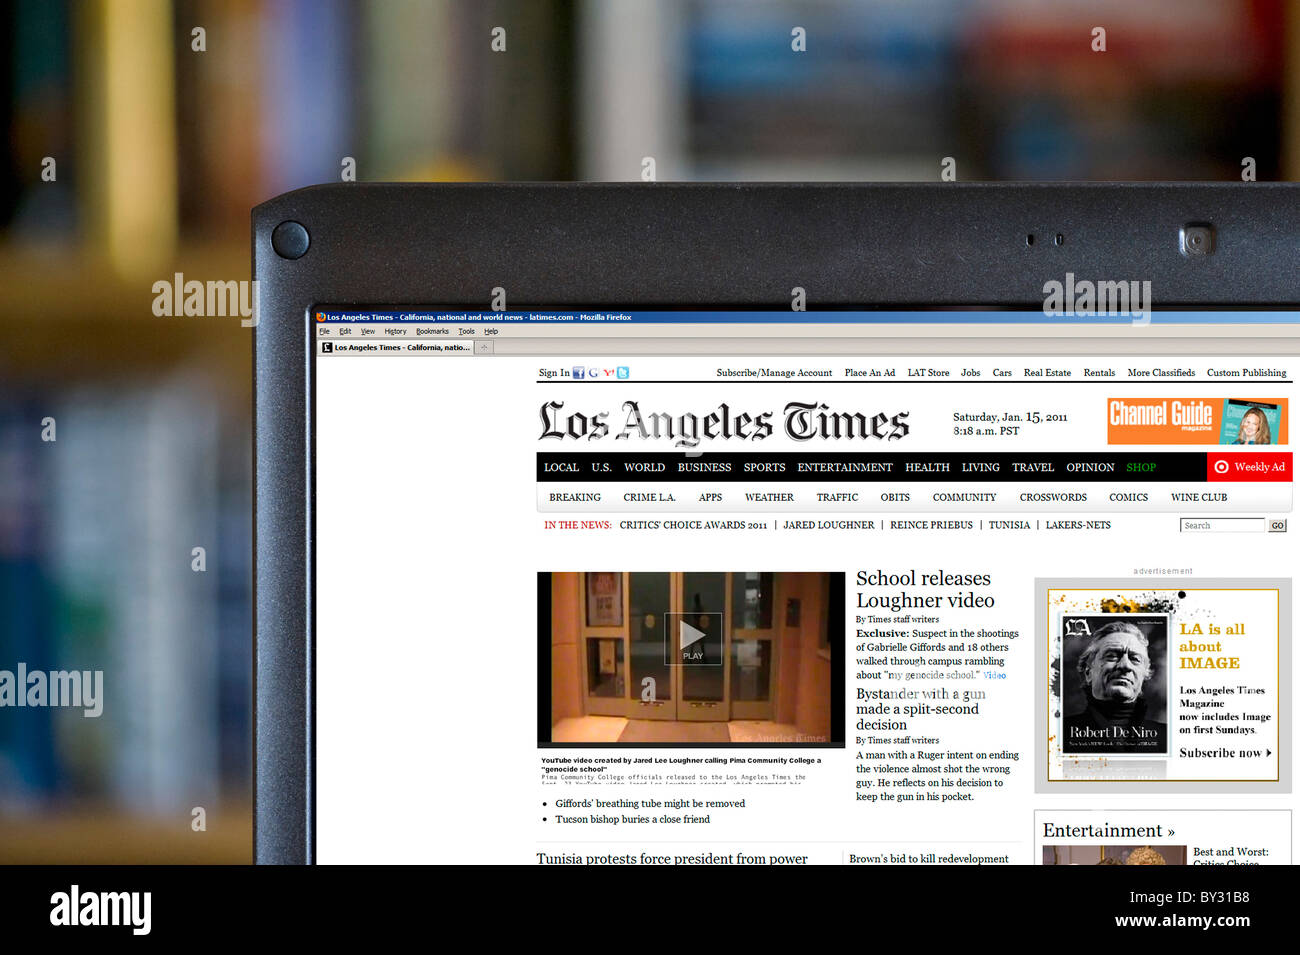Image resolution: width=1300 pixels, height=955 pixels.
Task: Open the OBITS subnav link
Action: (895, 497)
